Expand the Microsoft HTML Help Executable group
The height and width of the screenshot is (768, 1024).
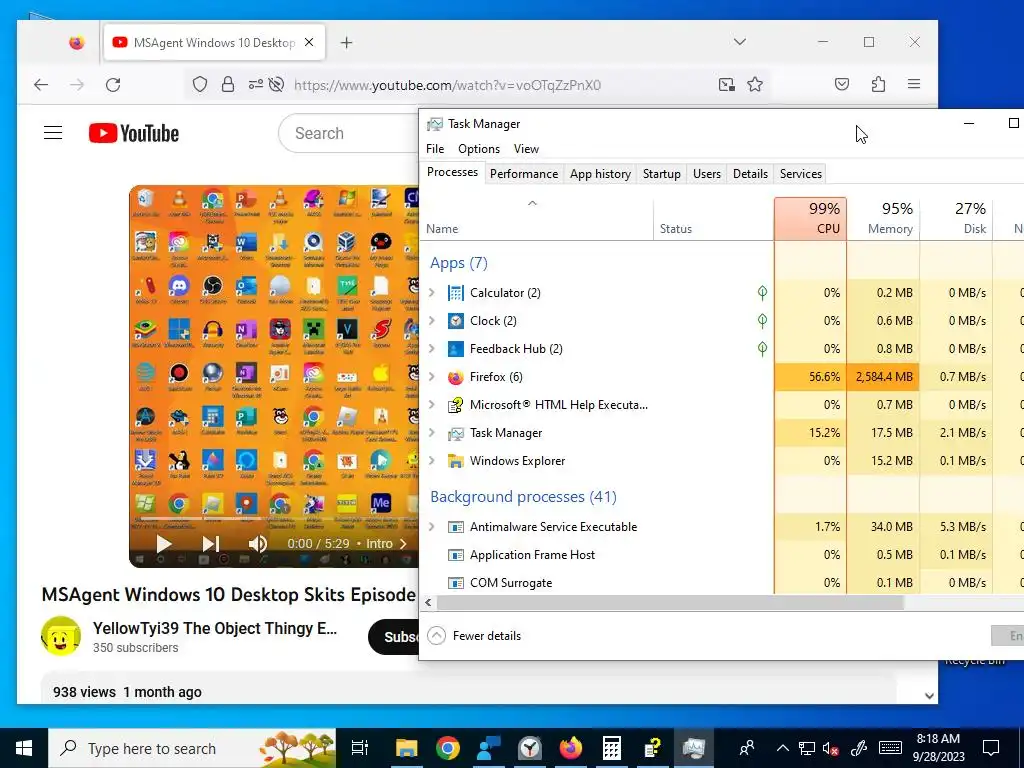point(432,405)
